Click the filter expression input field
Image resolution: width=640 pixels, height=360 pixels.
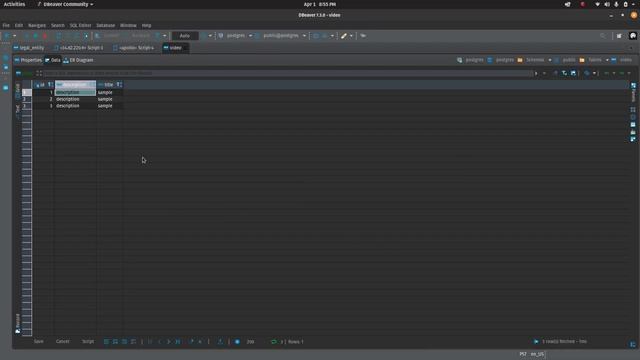[288, 73]
